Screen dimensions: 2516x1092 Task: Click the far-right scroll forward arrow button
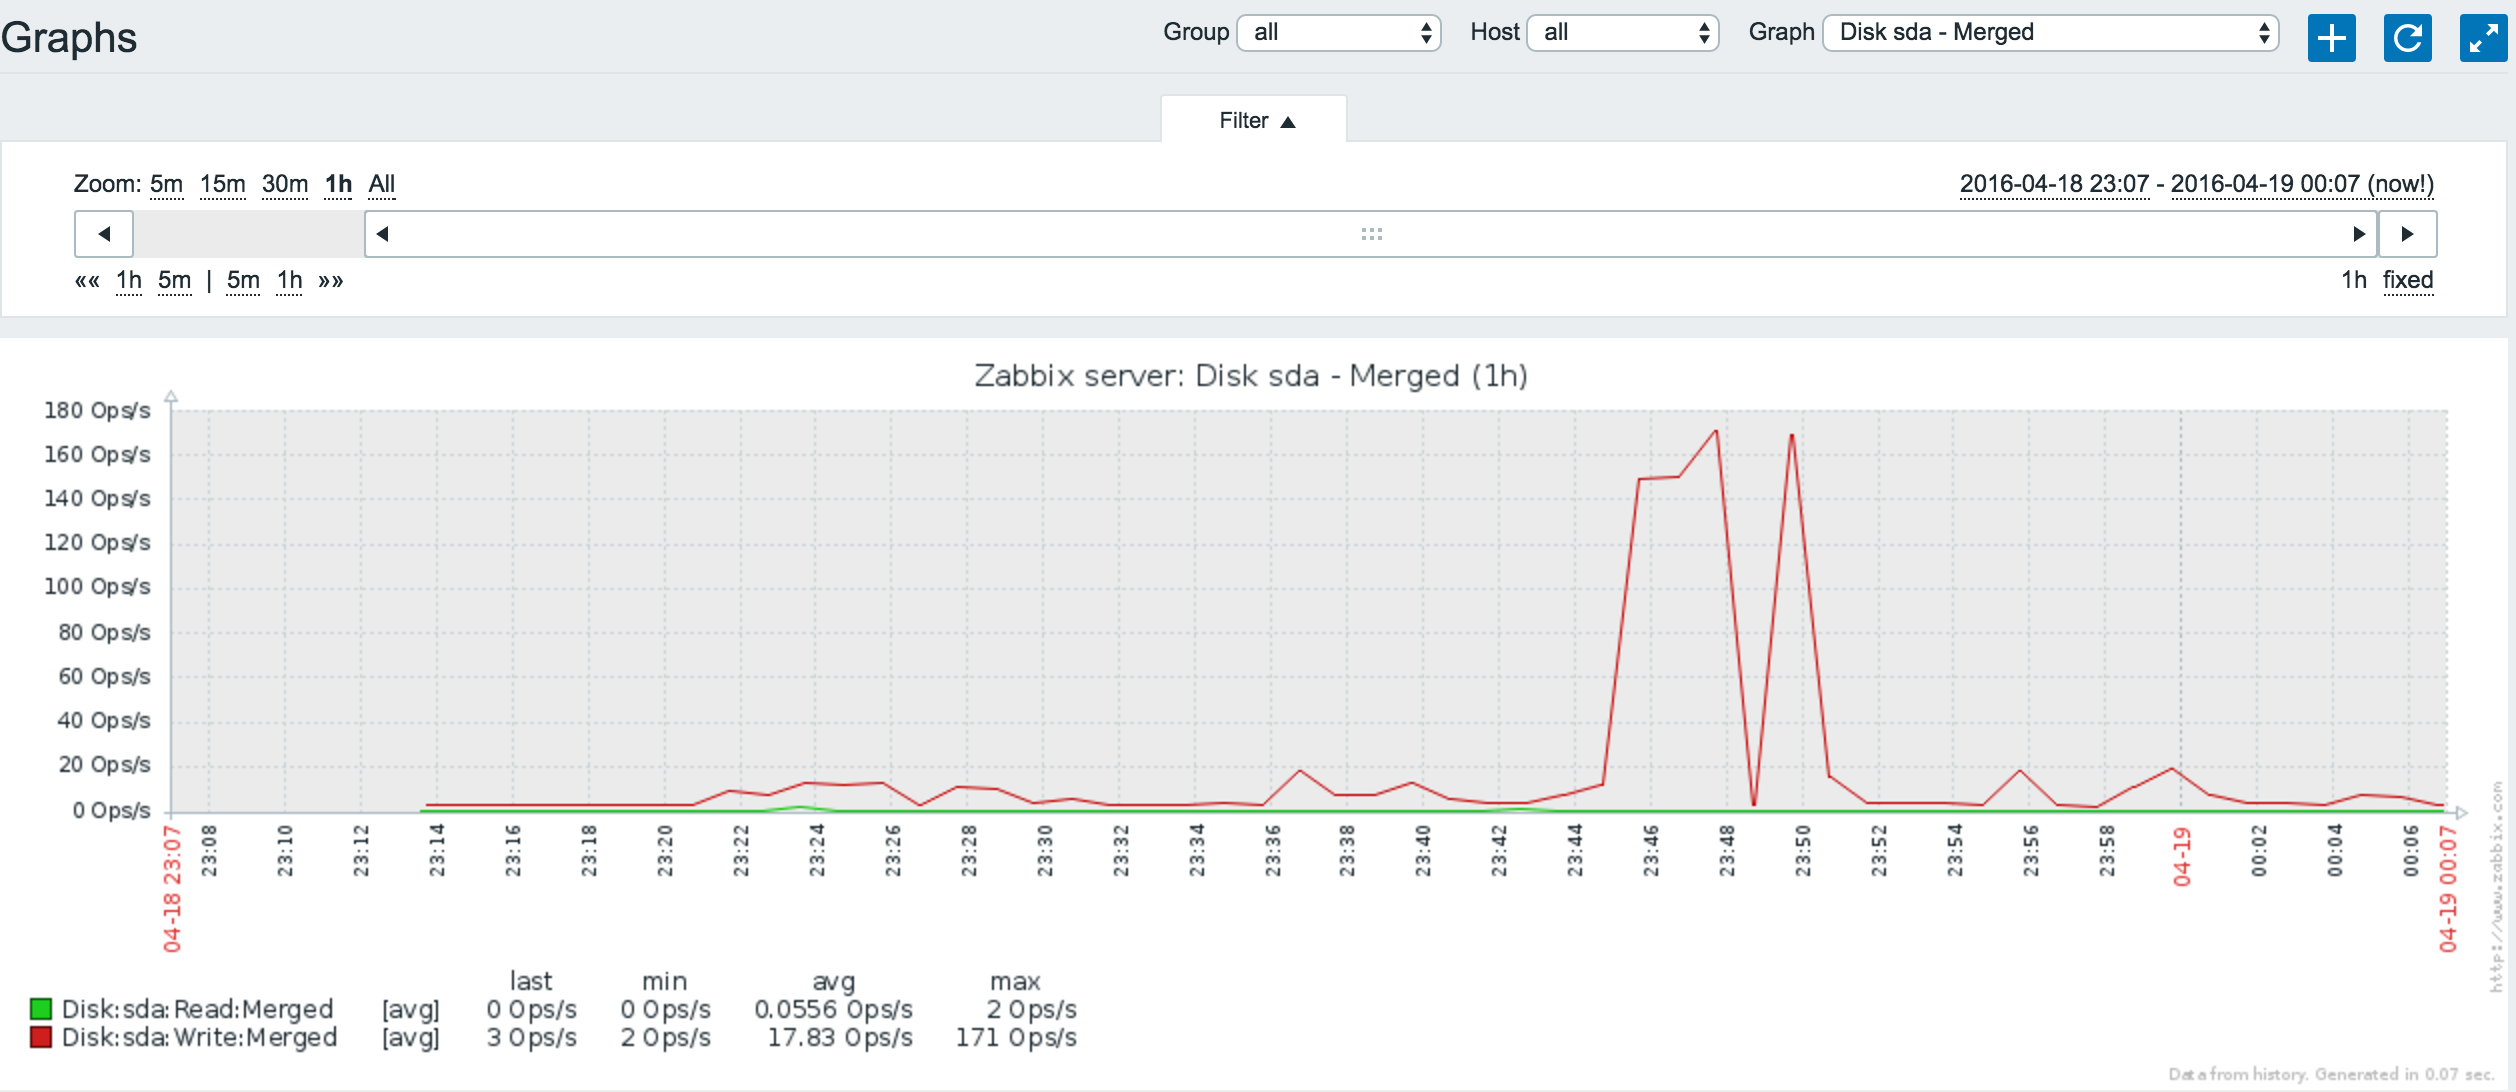point(2407,234)
